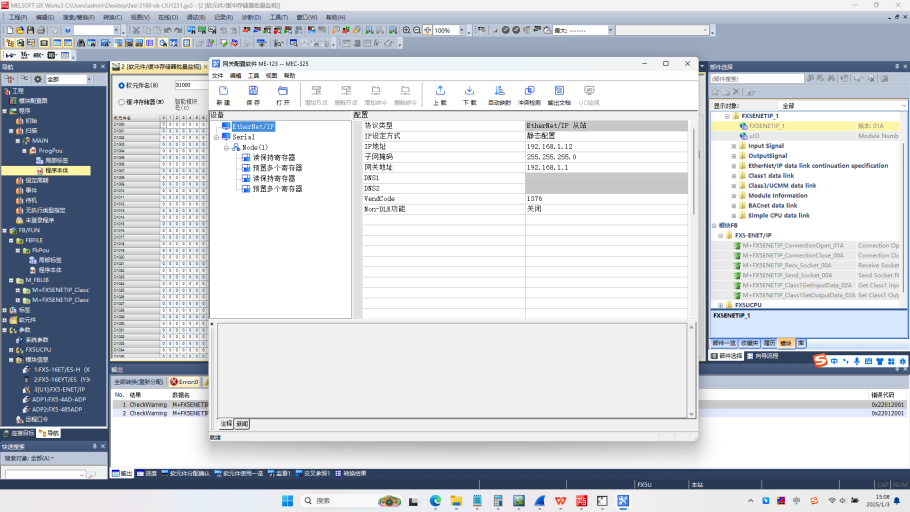
Task: Click the gateway config app icon on taskbar
Action: coord(623,500)
